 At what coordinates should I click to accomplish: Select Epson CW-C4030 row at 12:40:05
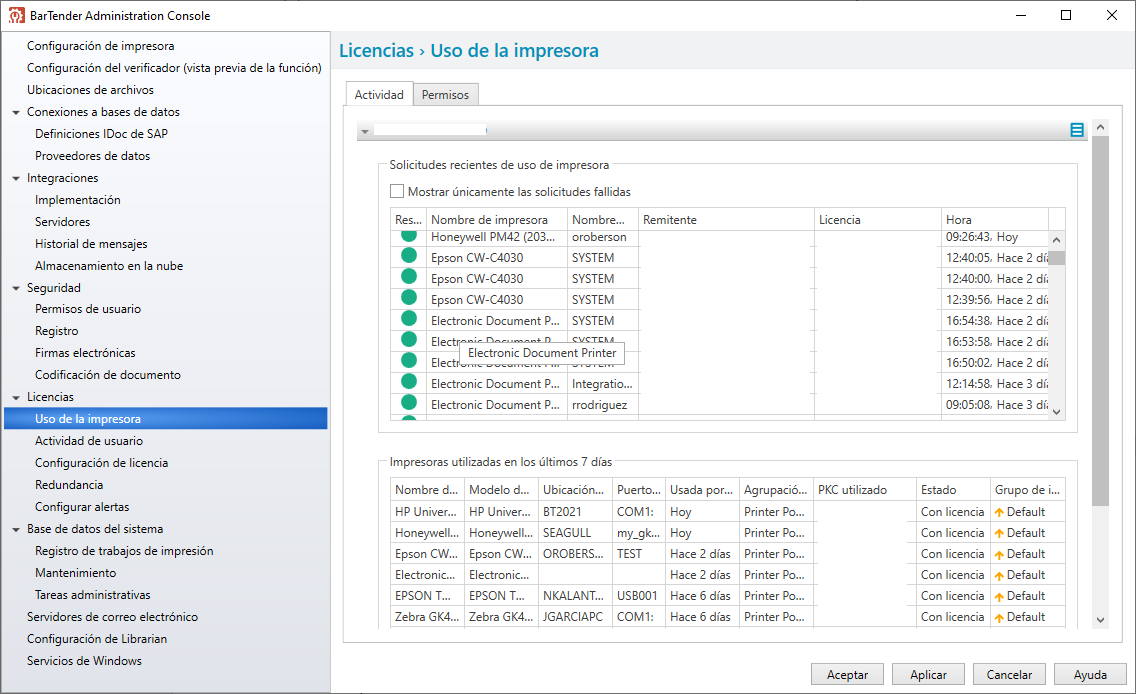click(719, 258)
